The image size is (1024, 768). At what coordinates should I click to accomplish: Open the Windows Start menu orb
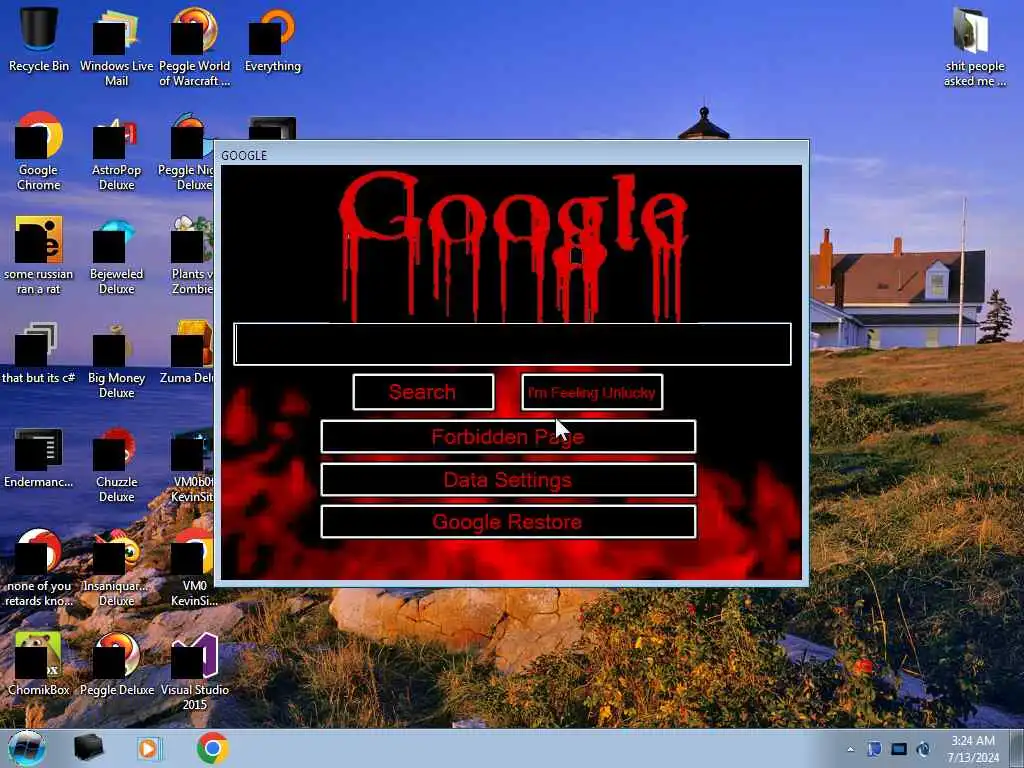[x=27, y=748]
